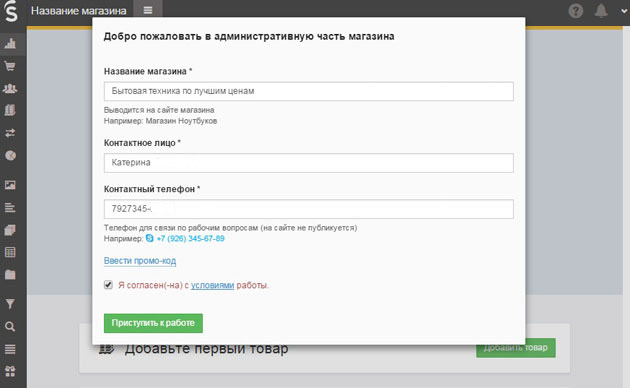Open the list lines sidebar icon

(x=10, y=349)
